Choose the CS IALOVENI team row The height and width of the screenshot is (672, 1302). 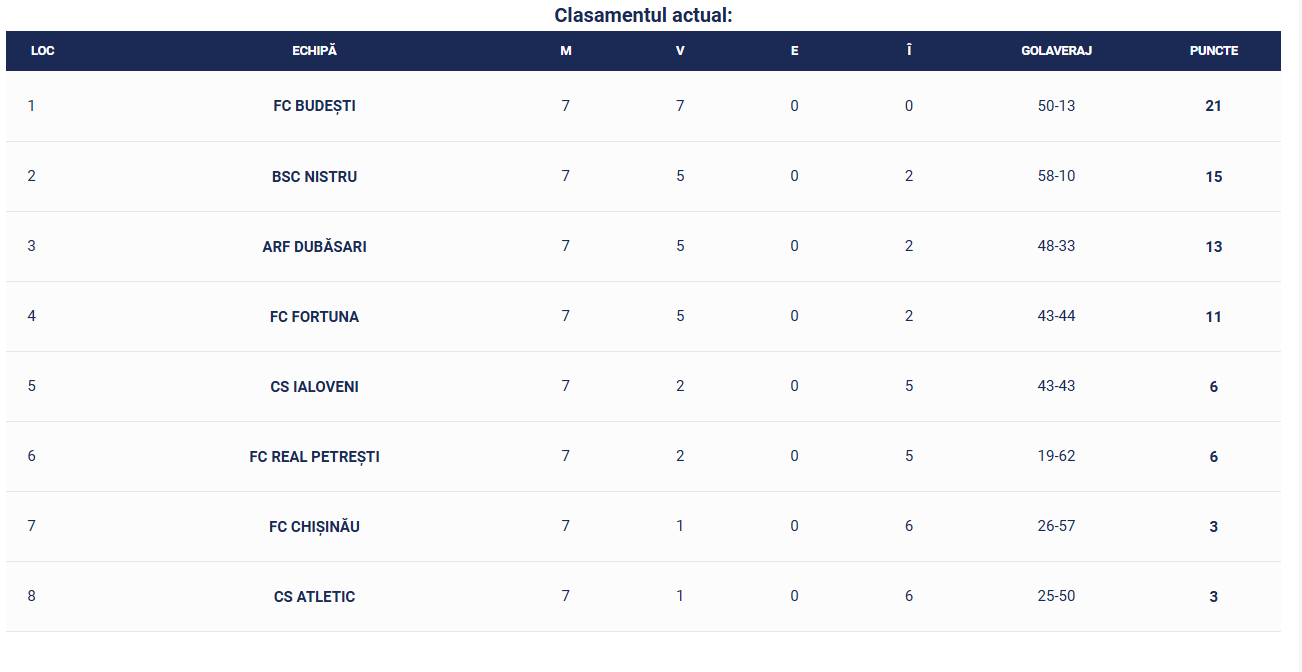pyautogui.click(x=643, y=386)
